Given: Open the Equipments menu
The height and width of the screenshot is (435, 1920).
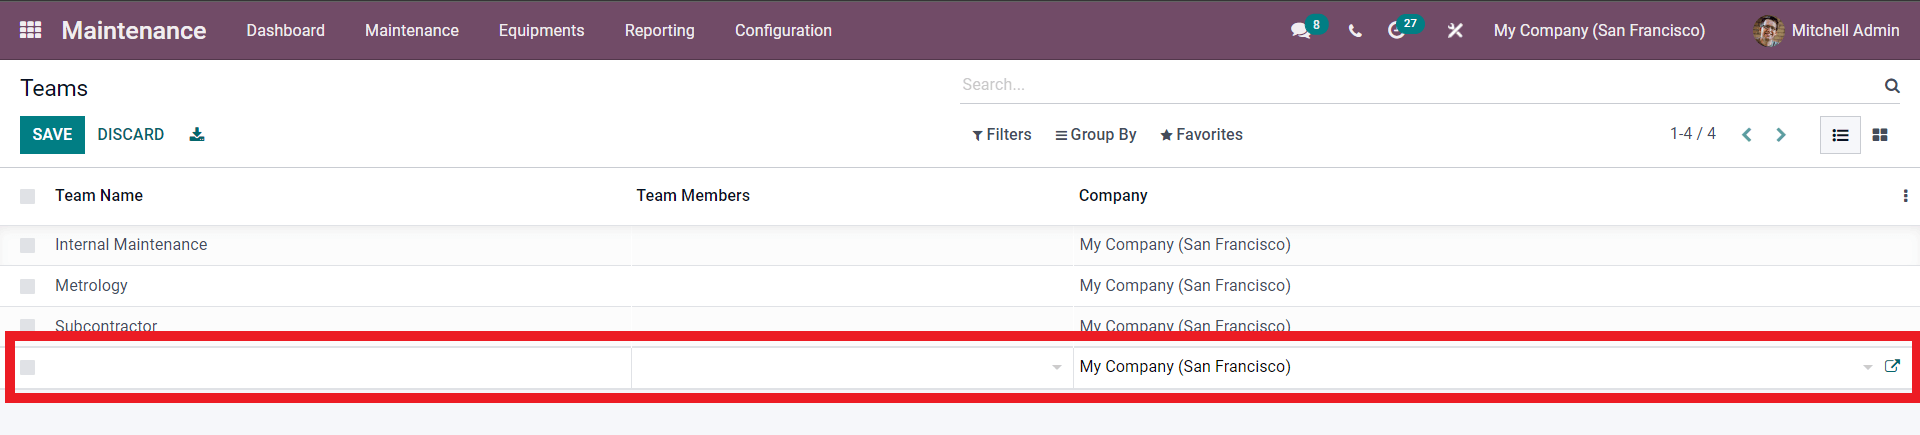Looking at the screenshot, I should [541, 31].
